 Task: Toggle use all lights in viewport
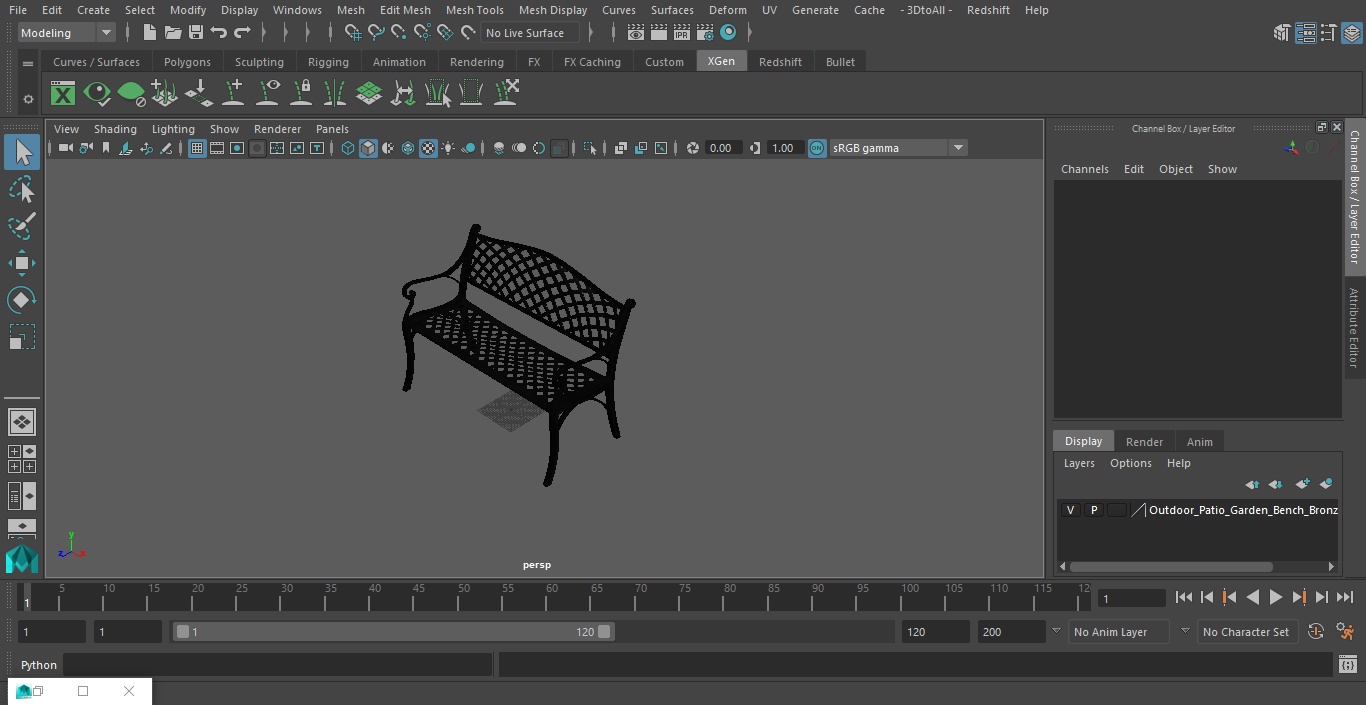pos(448,148)
